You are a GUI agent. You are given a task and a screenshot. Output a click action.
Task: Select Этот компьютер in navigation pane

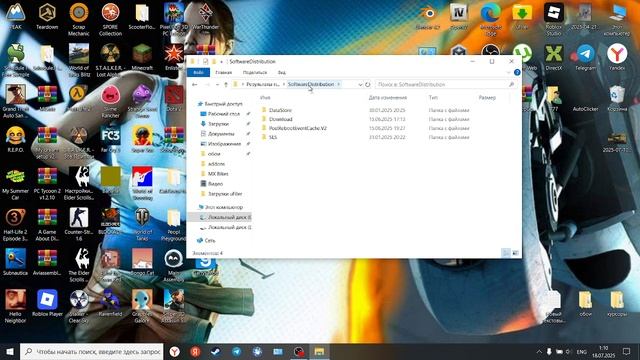[x=223, y=207]
